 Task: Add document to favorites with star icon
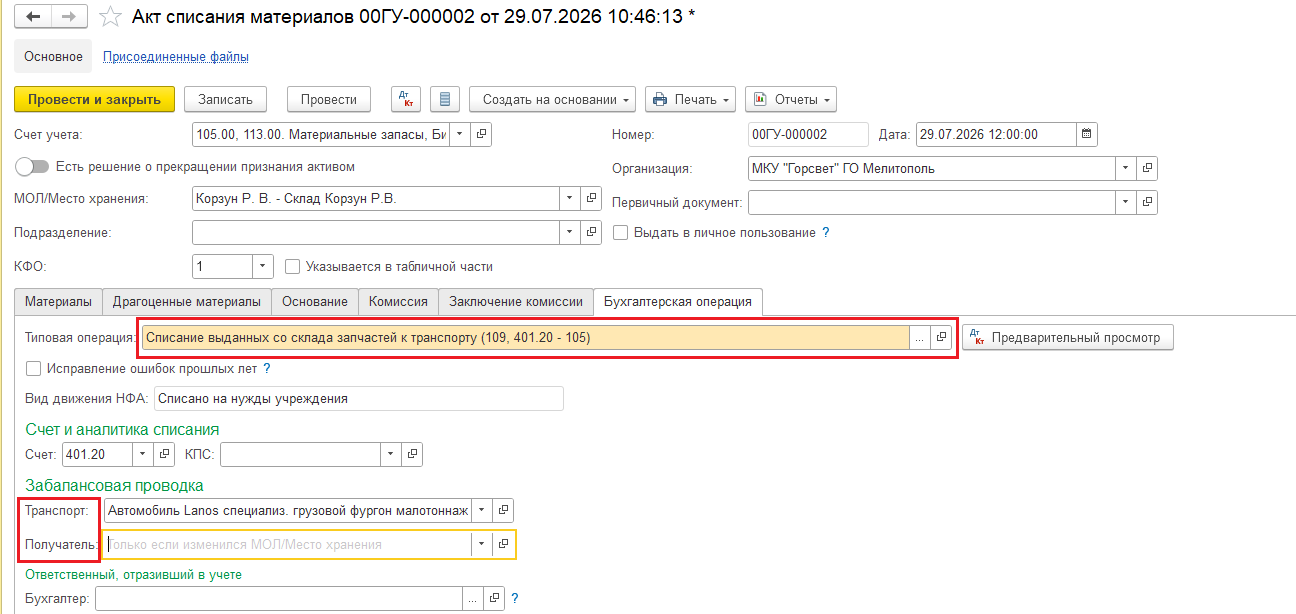(x=113, y=18)
